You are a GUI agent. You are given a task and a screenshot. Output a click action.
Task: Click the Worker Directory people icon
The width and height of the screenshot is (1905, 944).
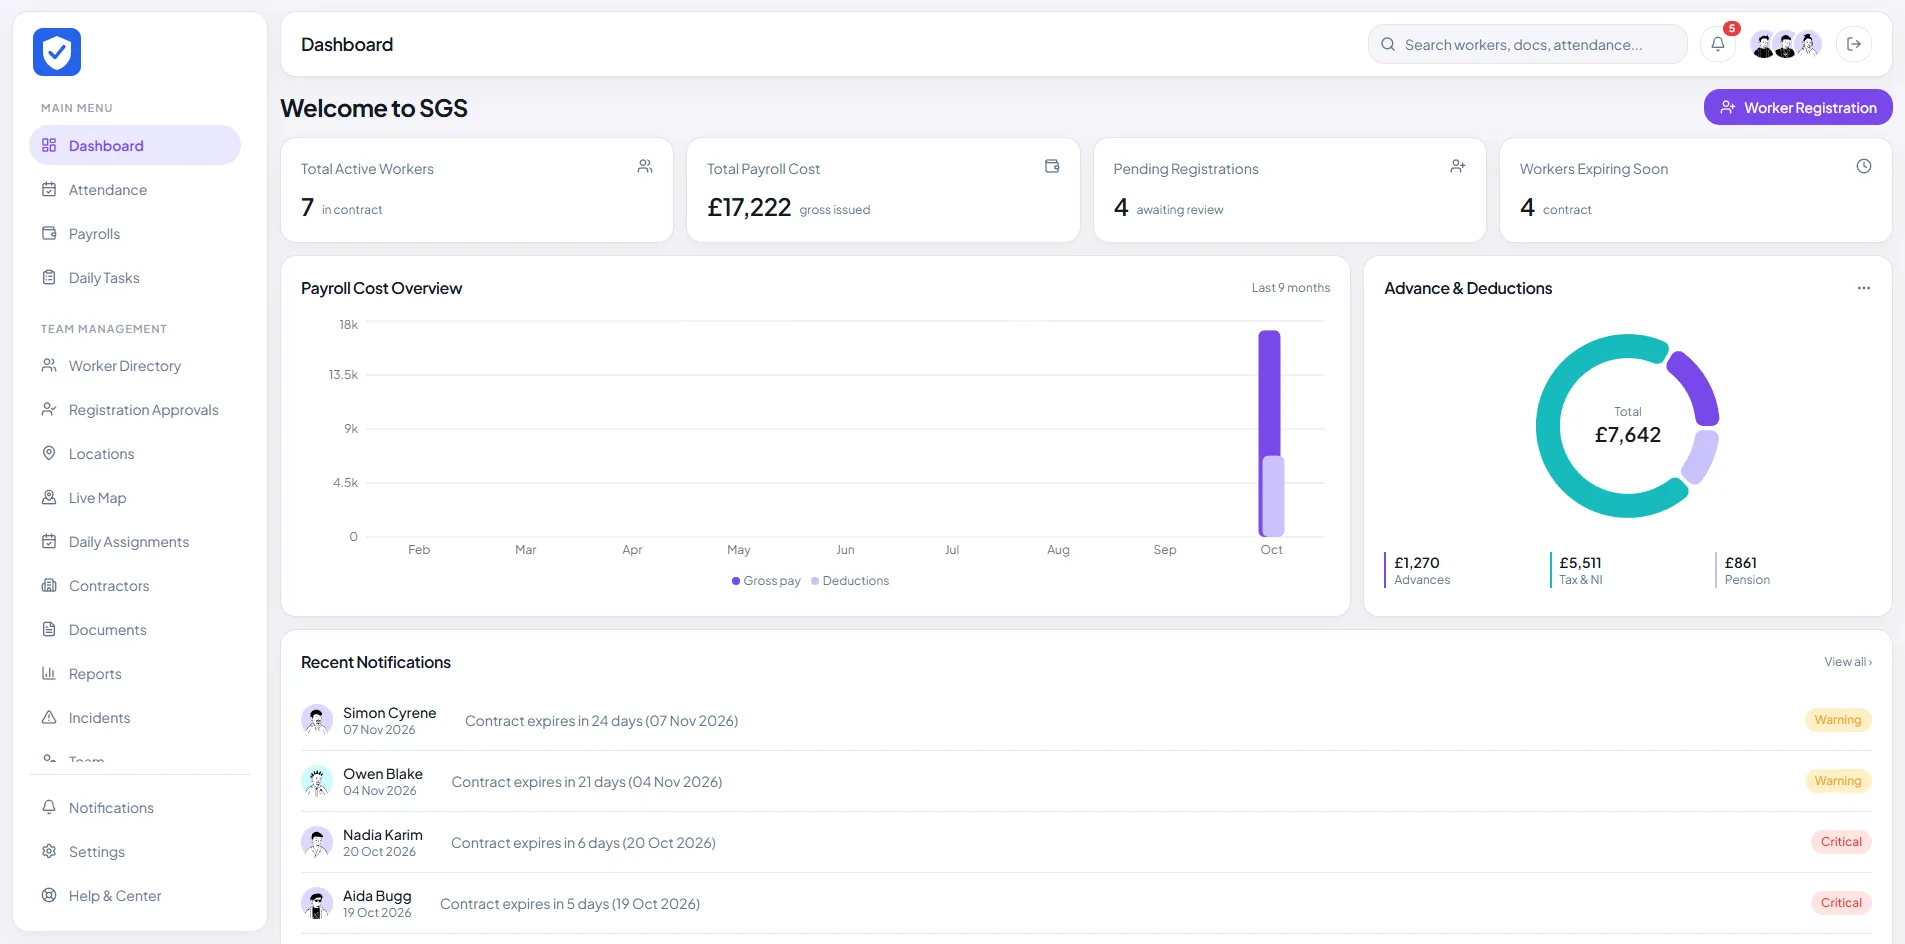(49, 365)
